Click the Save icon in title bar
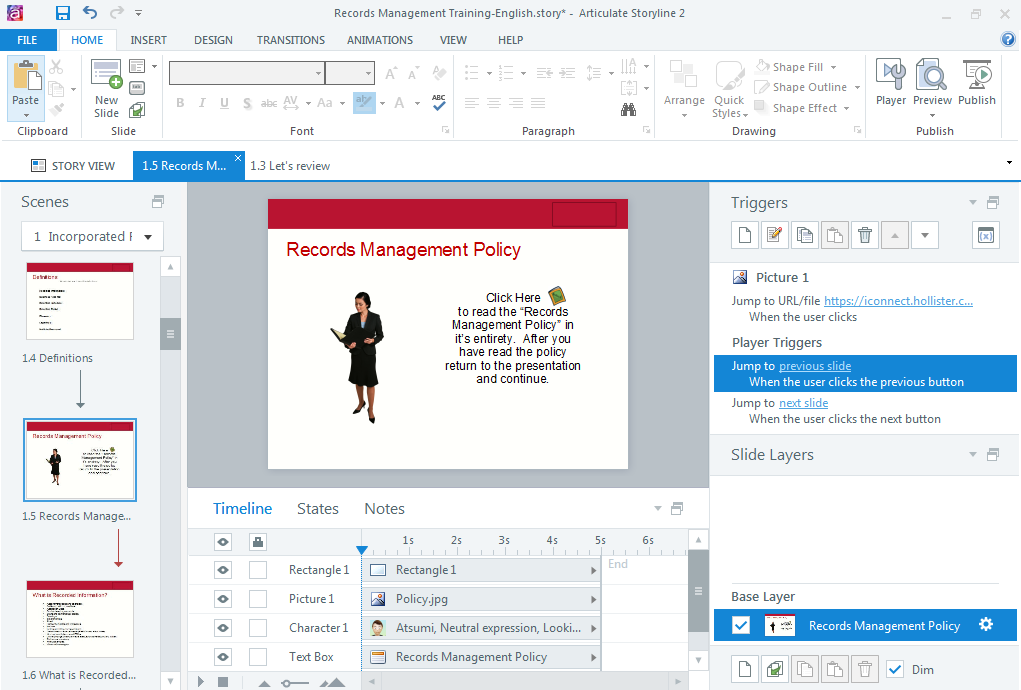The width and height of the screenshot is (1021, 690). [63, 13]
